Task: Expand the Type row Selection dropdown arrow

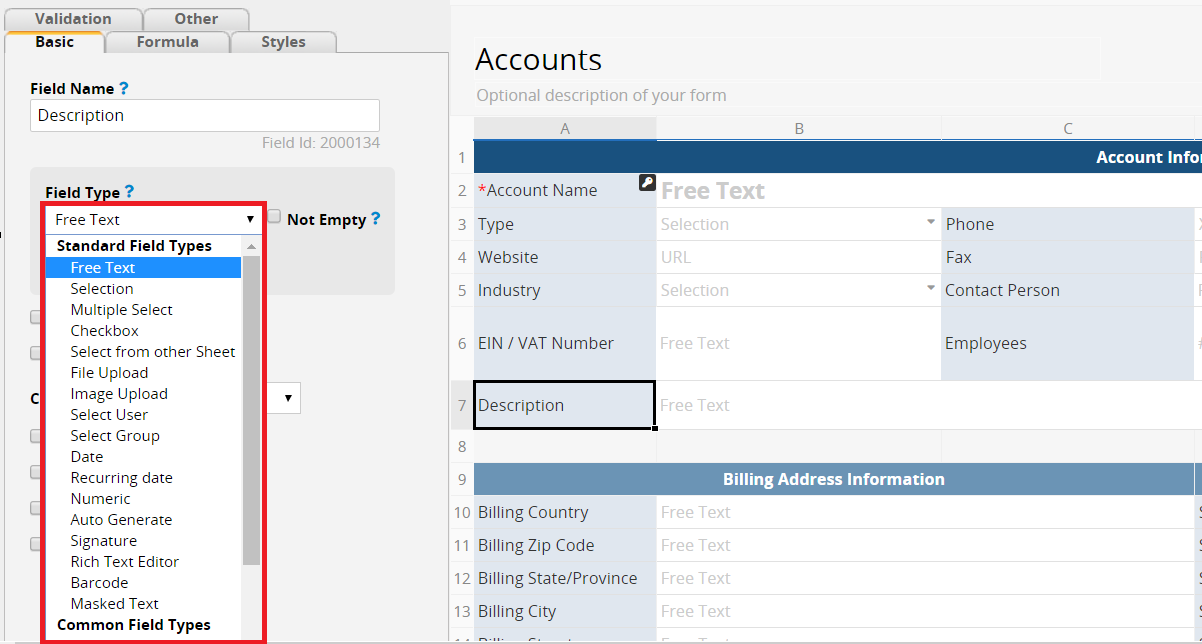Action: point(931,223)
